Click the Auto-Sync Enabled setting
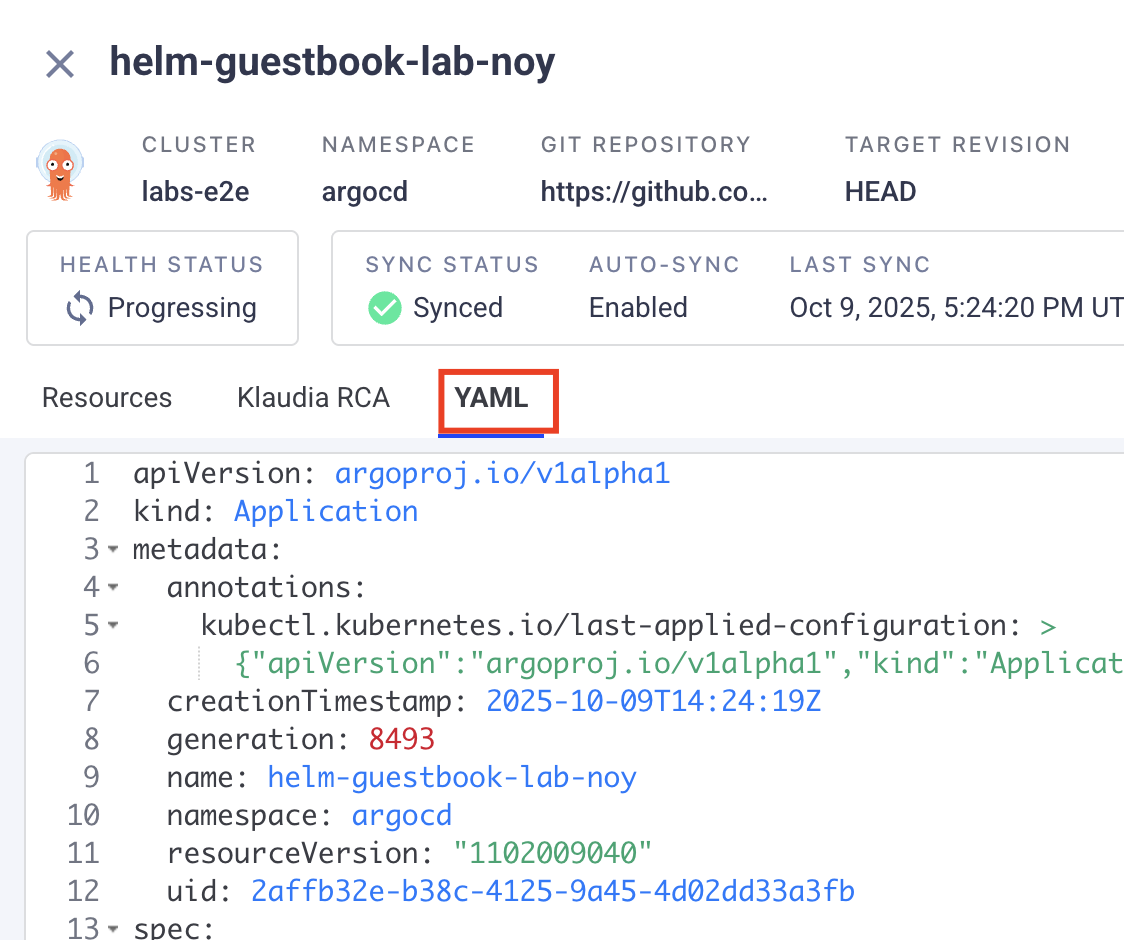Image resolution: width=1124 pixels, height=940 pixels. coord(638,308)
